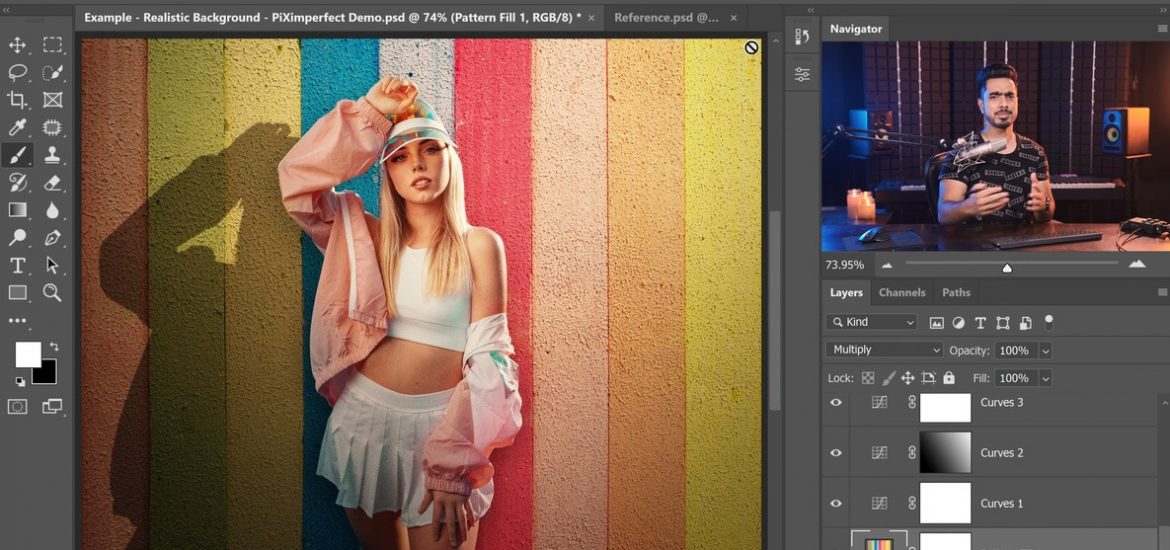Swap foreground and background colors

(54, 346)
